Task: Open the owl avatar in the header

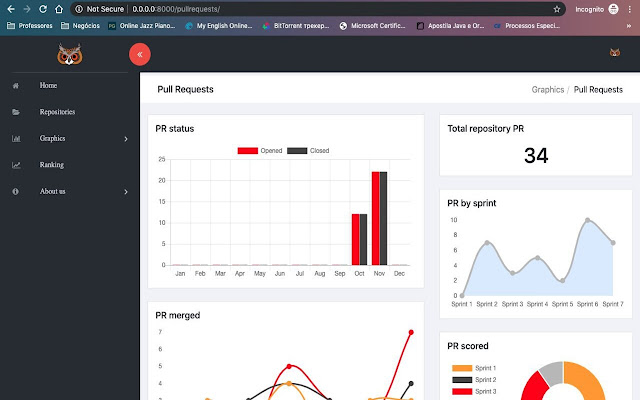Action: pyautogui.click(x=615, y=53)
